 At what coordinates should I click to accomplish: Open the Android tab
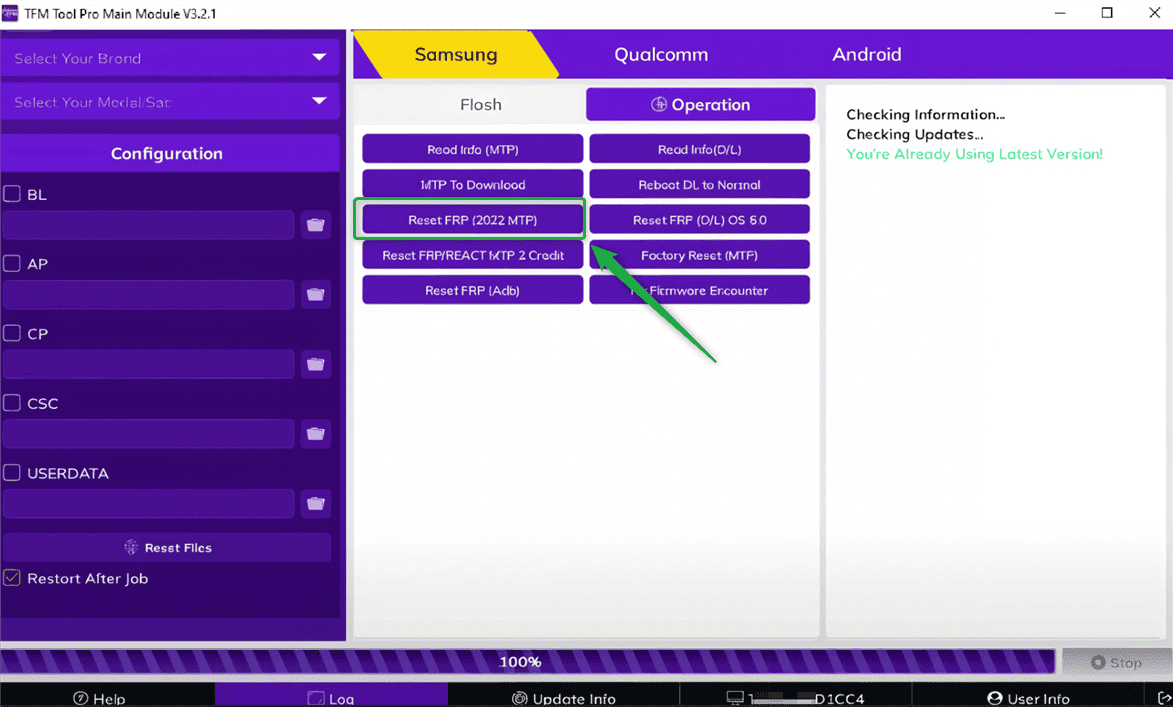(866, 54)
